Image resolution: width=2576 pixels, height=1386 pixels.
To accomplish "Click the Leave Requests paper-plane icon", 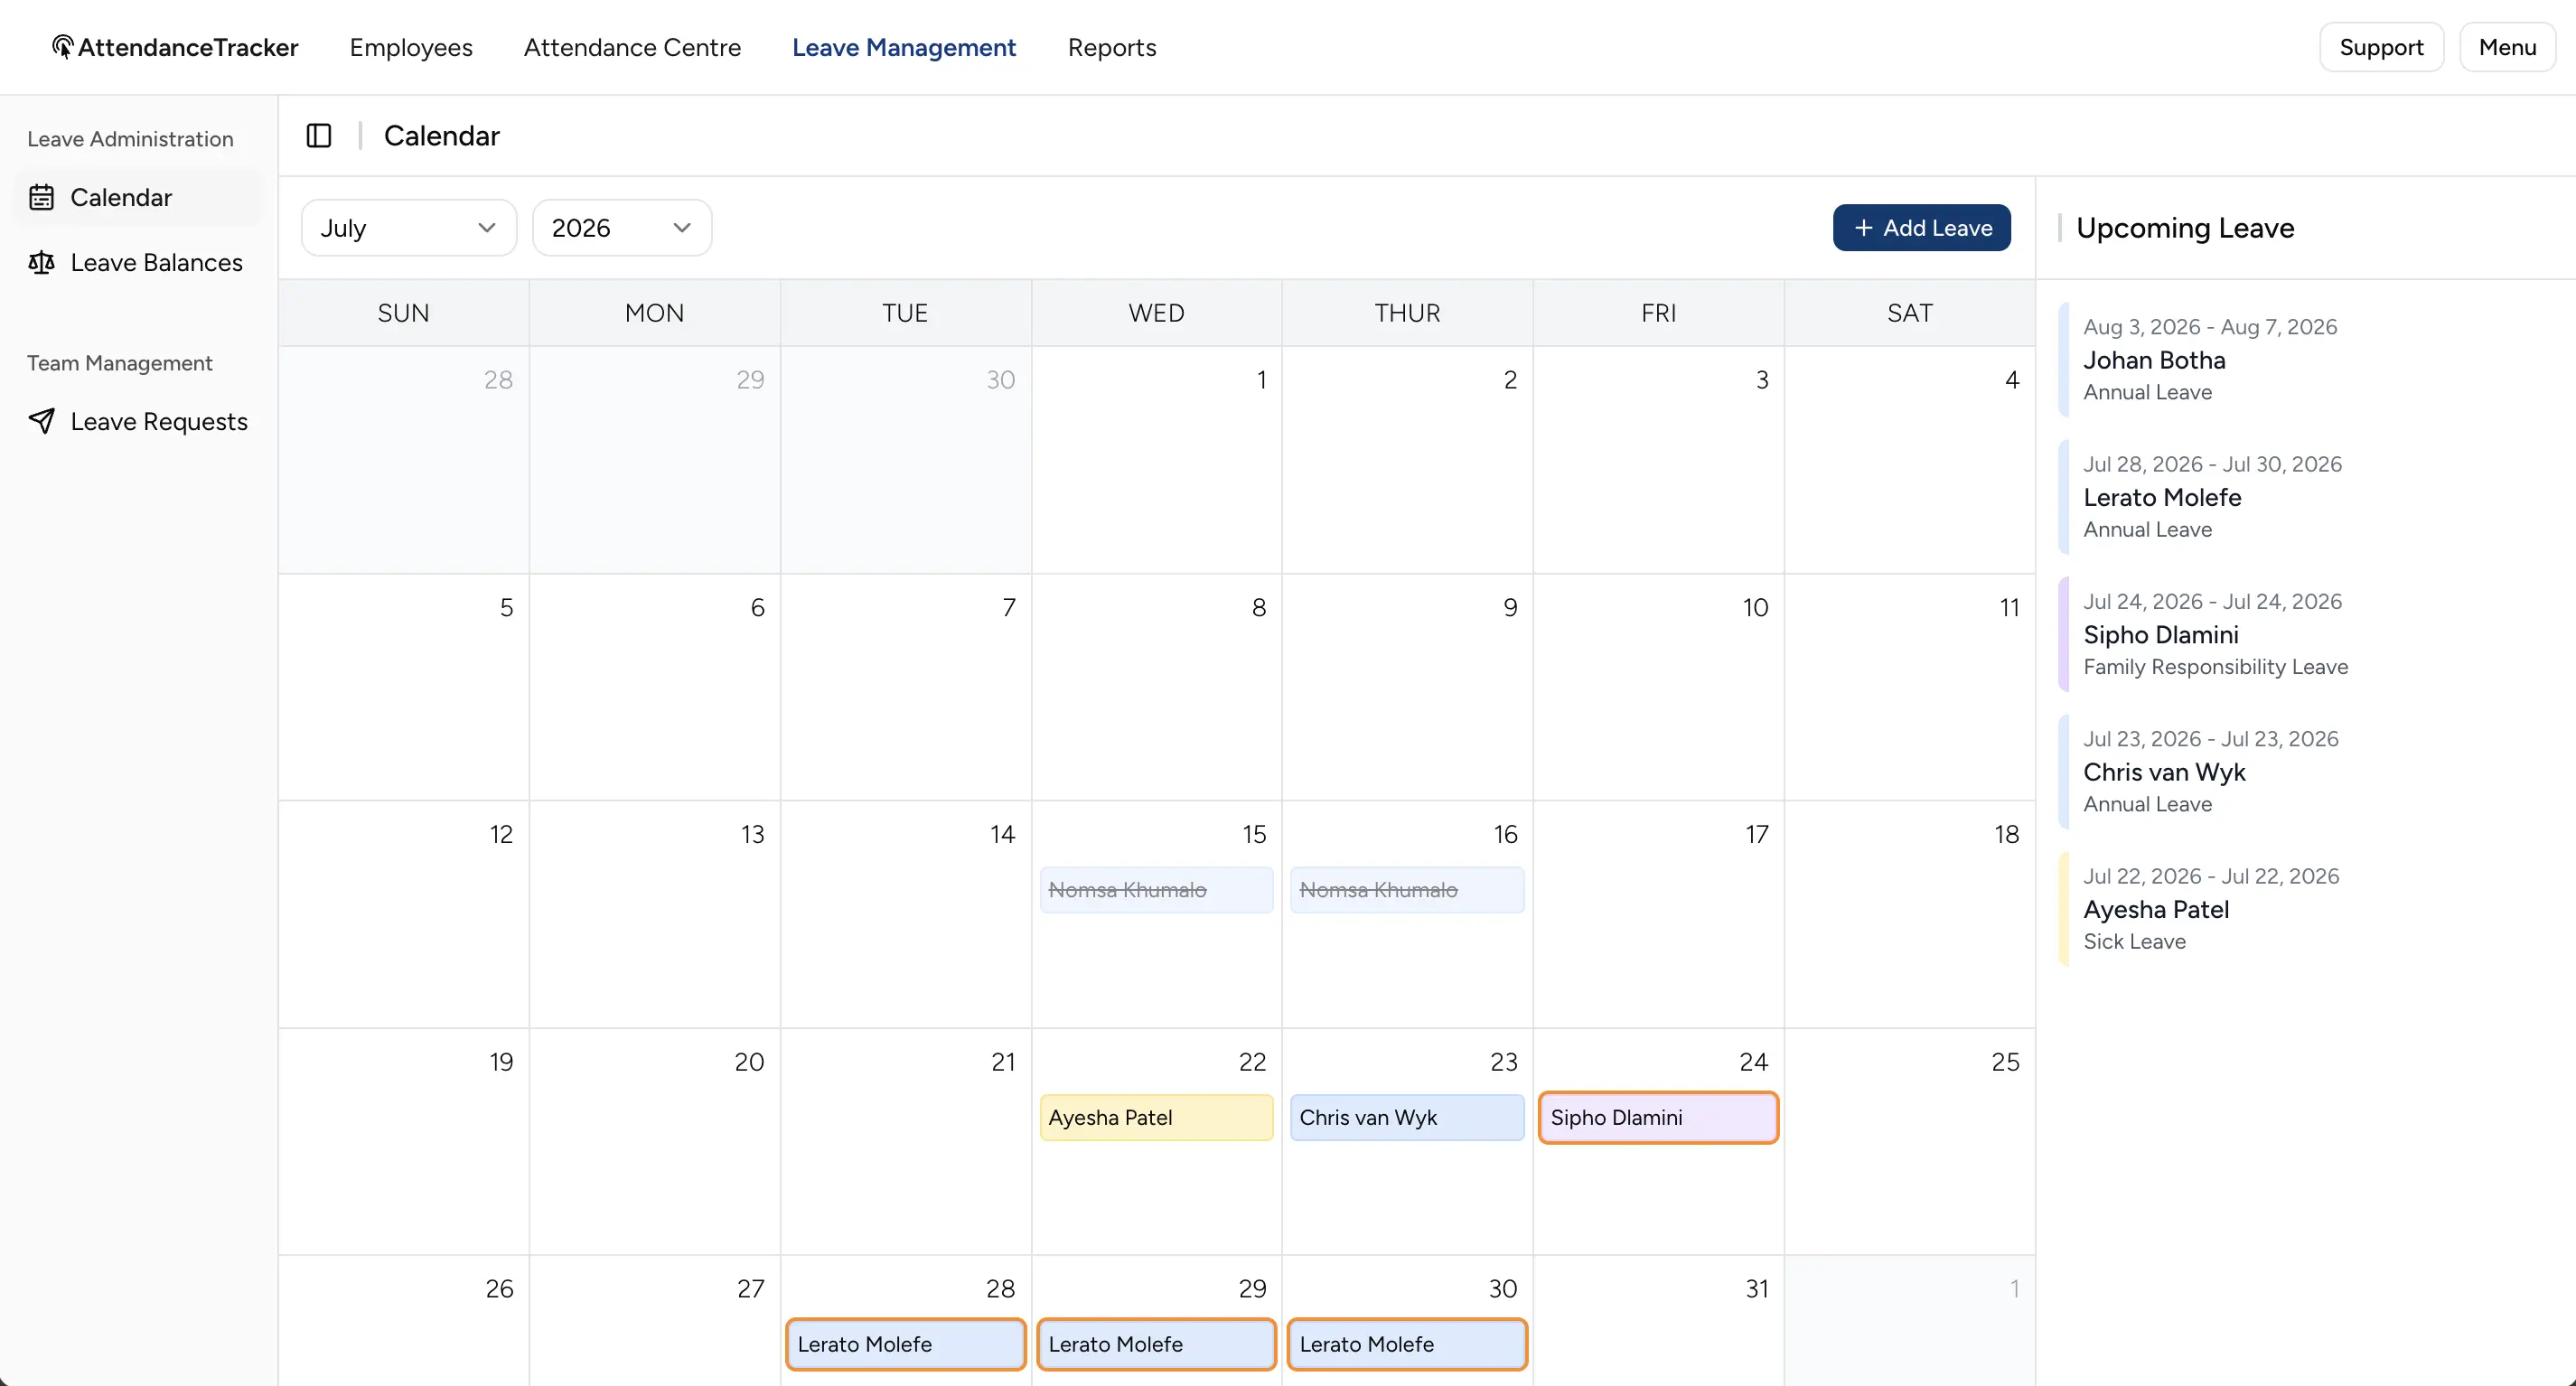I will click(41, 421).
